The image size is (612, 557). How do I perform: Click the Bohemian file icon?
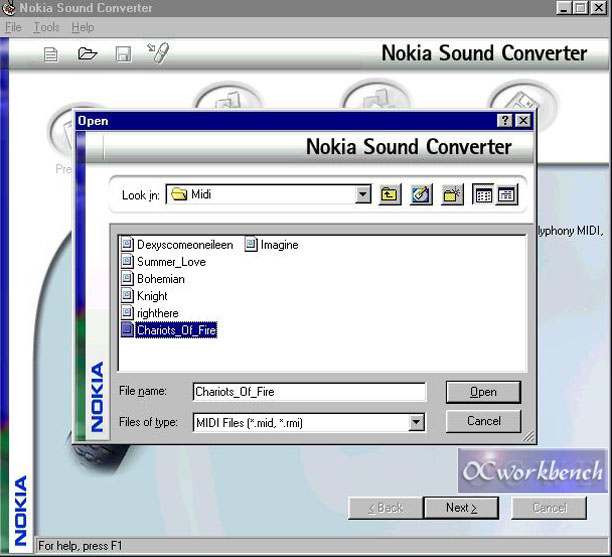127,278
